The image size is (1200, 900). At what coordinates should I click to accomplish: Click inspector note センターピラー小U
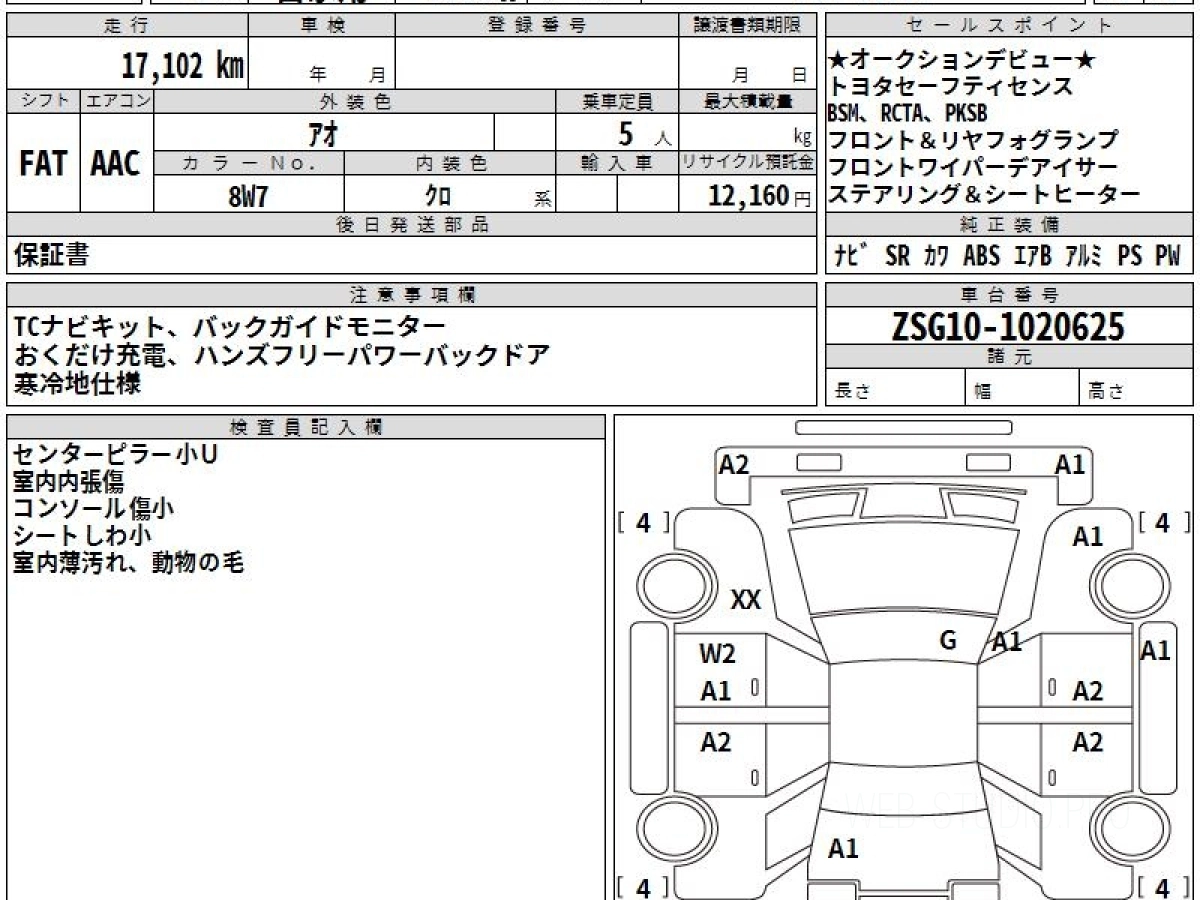(116, 454)
